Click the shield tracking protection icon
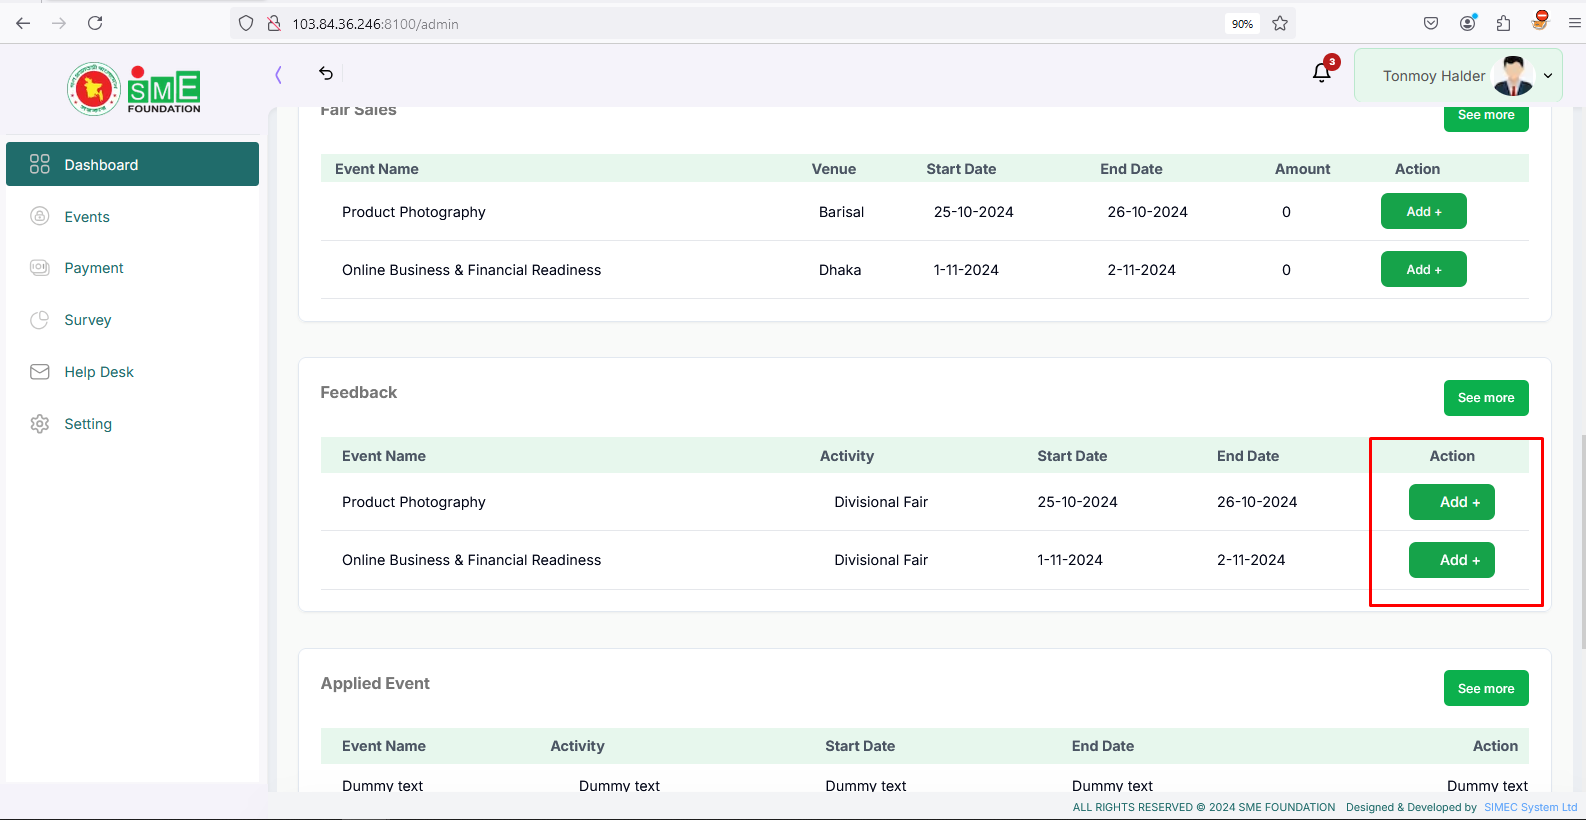 point(246,23)
